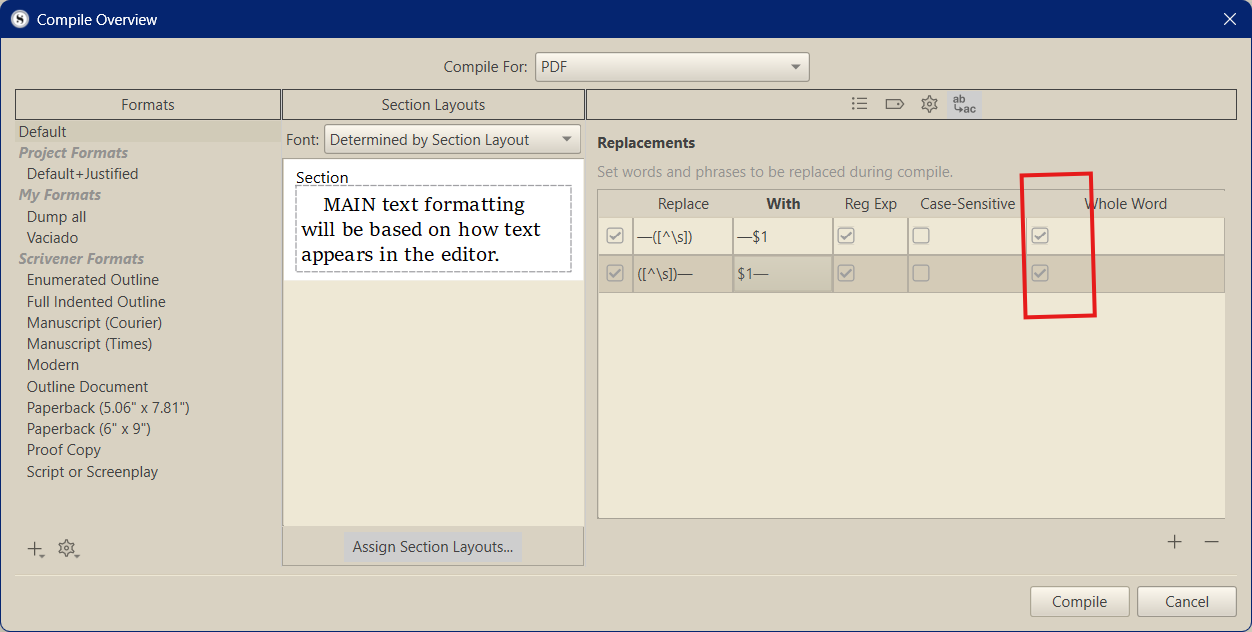
Task: Open the Compile For PDF dropdown
Action: [672, 67]
